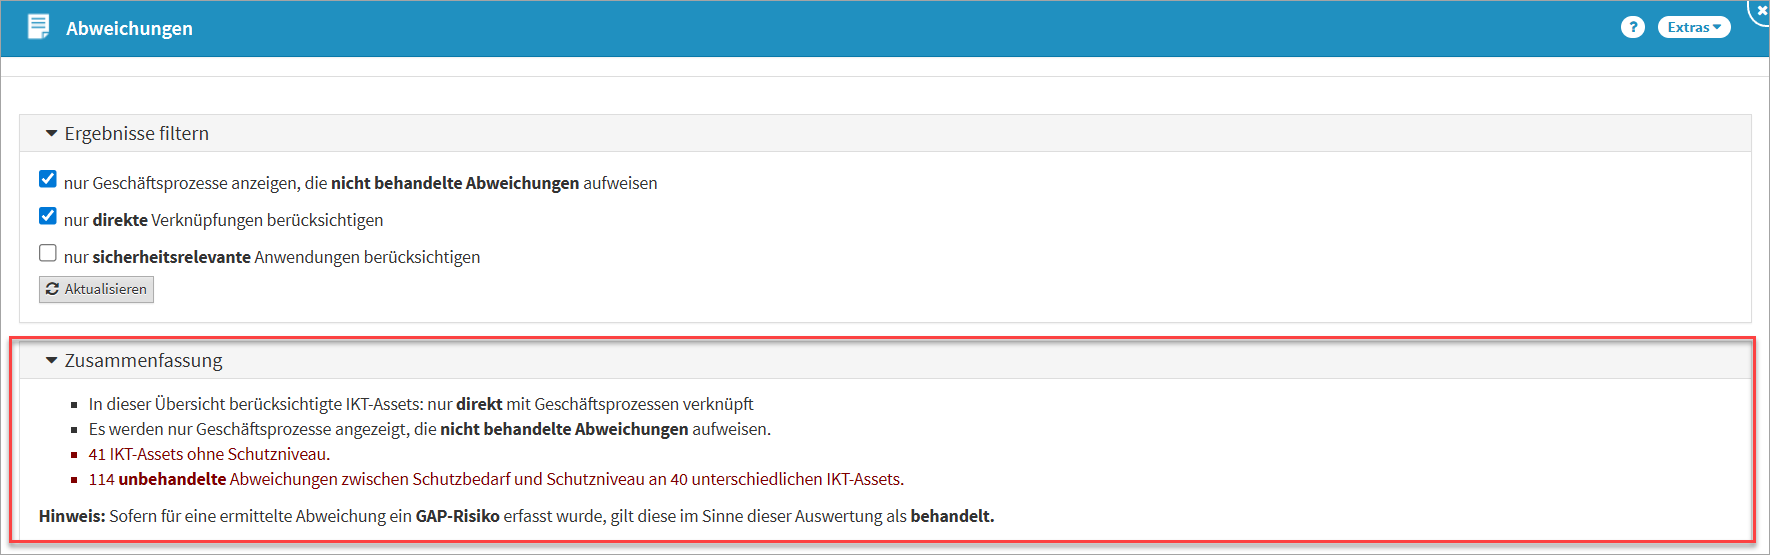Collapse the Zusammenfassung section arrow
1770x555 pixels.
point(51,361)
